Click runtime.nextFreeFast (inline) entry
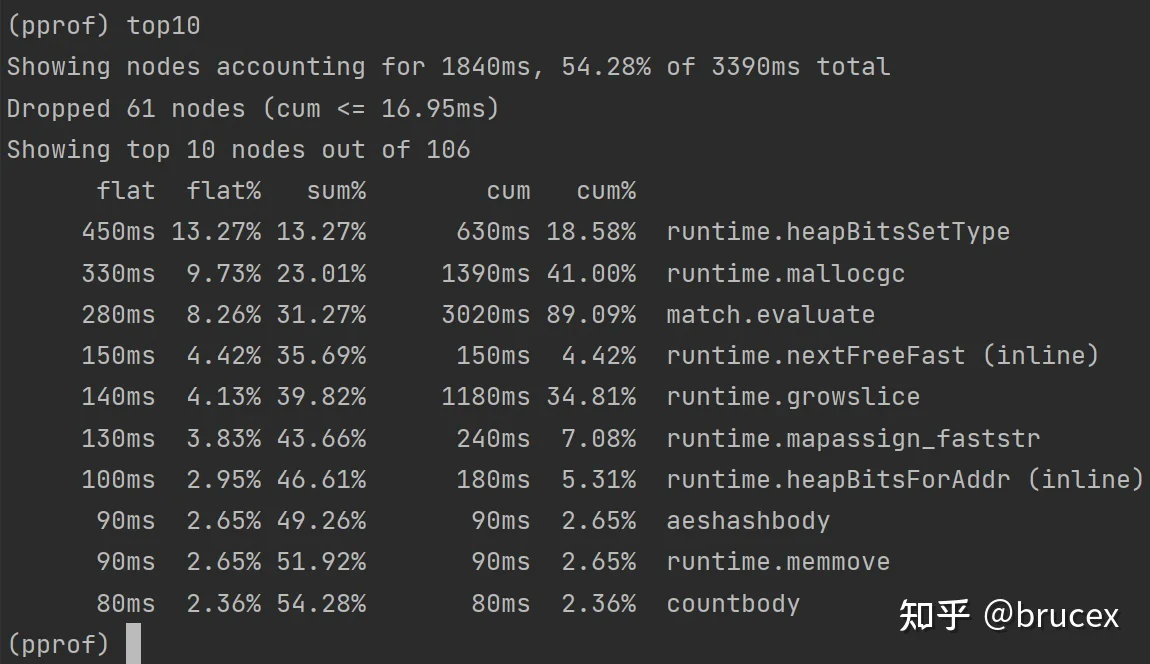This screenshot has width=1150, height=664. pyautogui.click(x=882, y=355)
